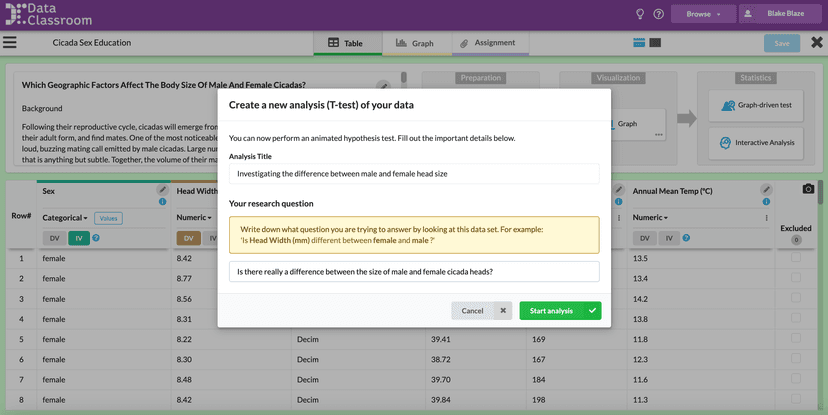The image size is (828, 415).
Task: Click Head Width value 8.77
Action: [x=184, y=278]
